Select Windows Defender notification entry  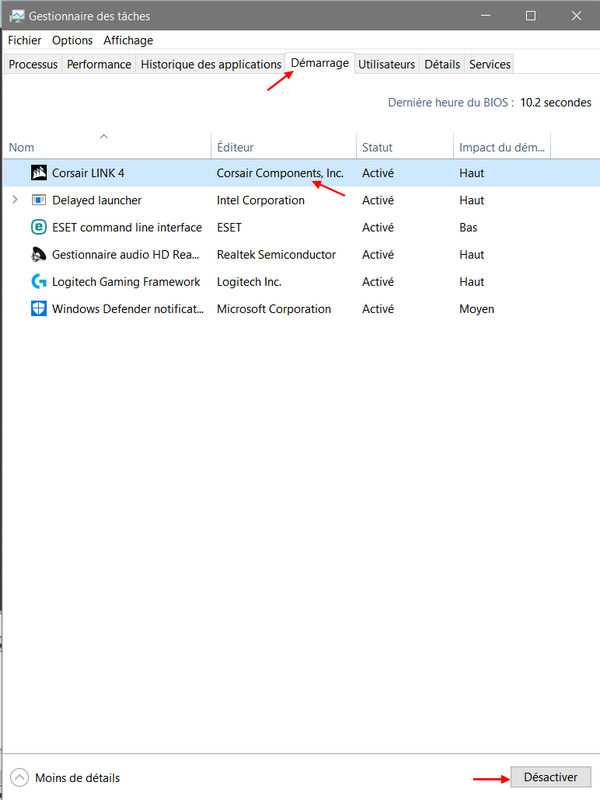[128, 309]
